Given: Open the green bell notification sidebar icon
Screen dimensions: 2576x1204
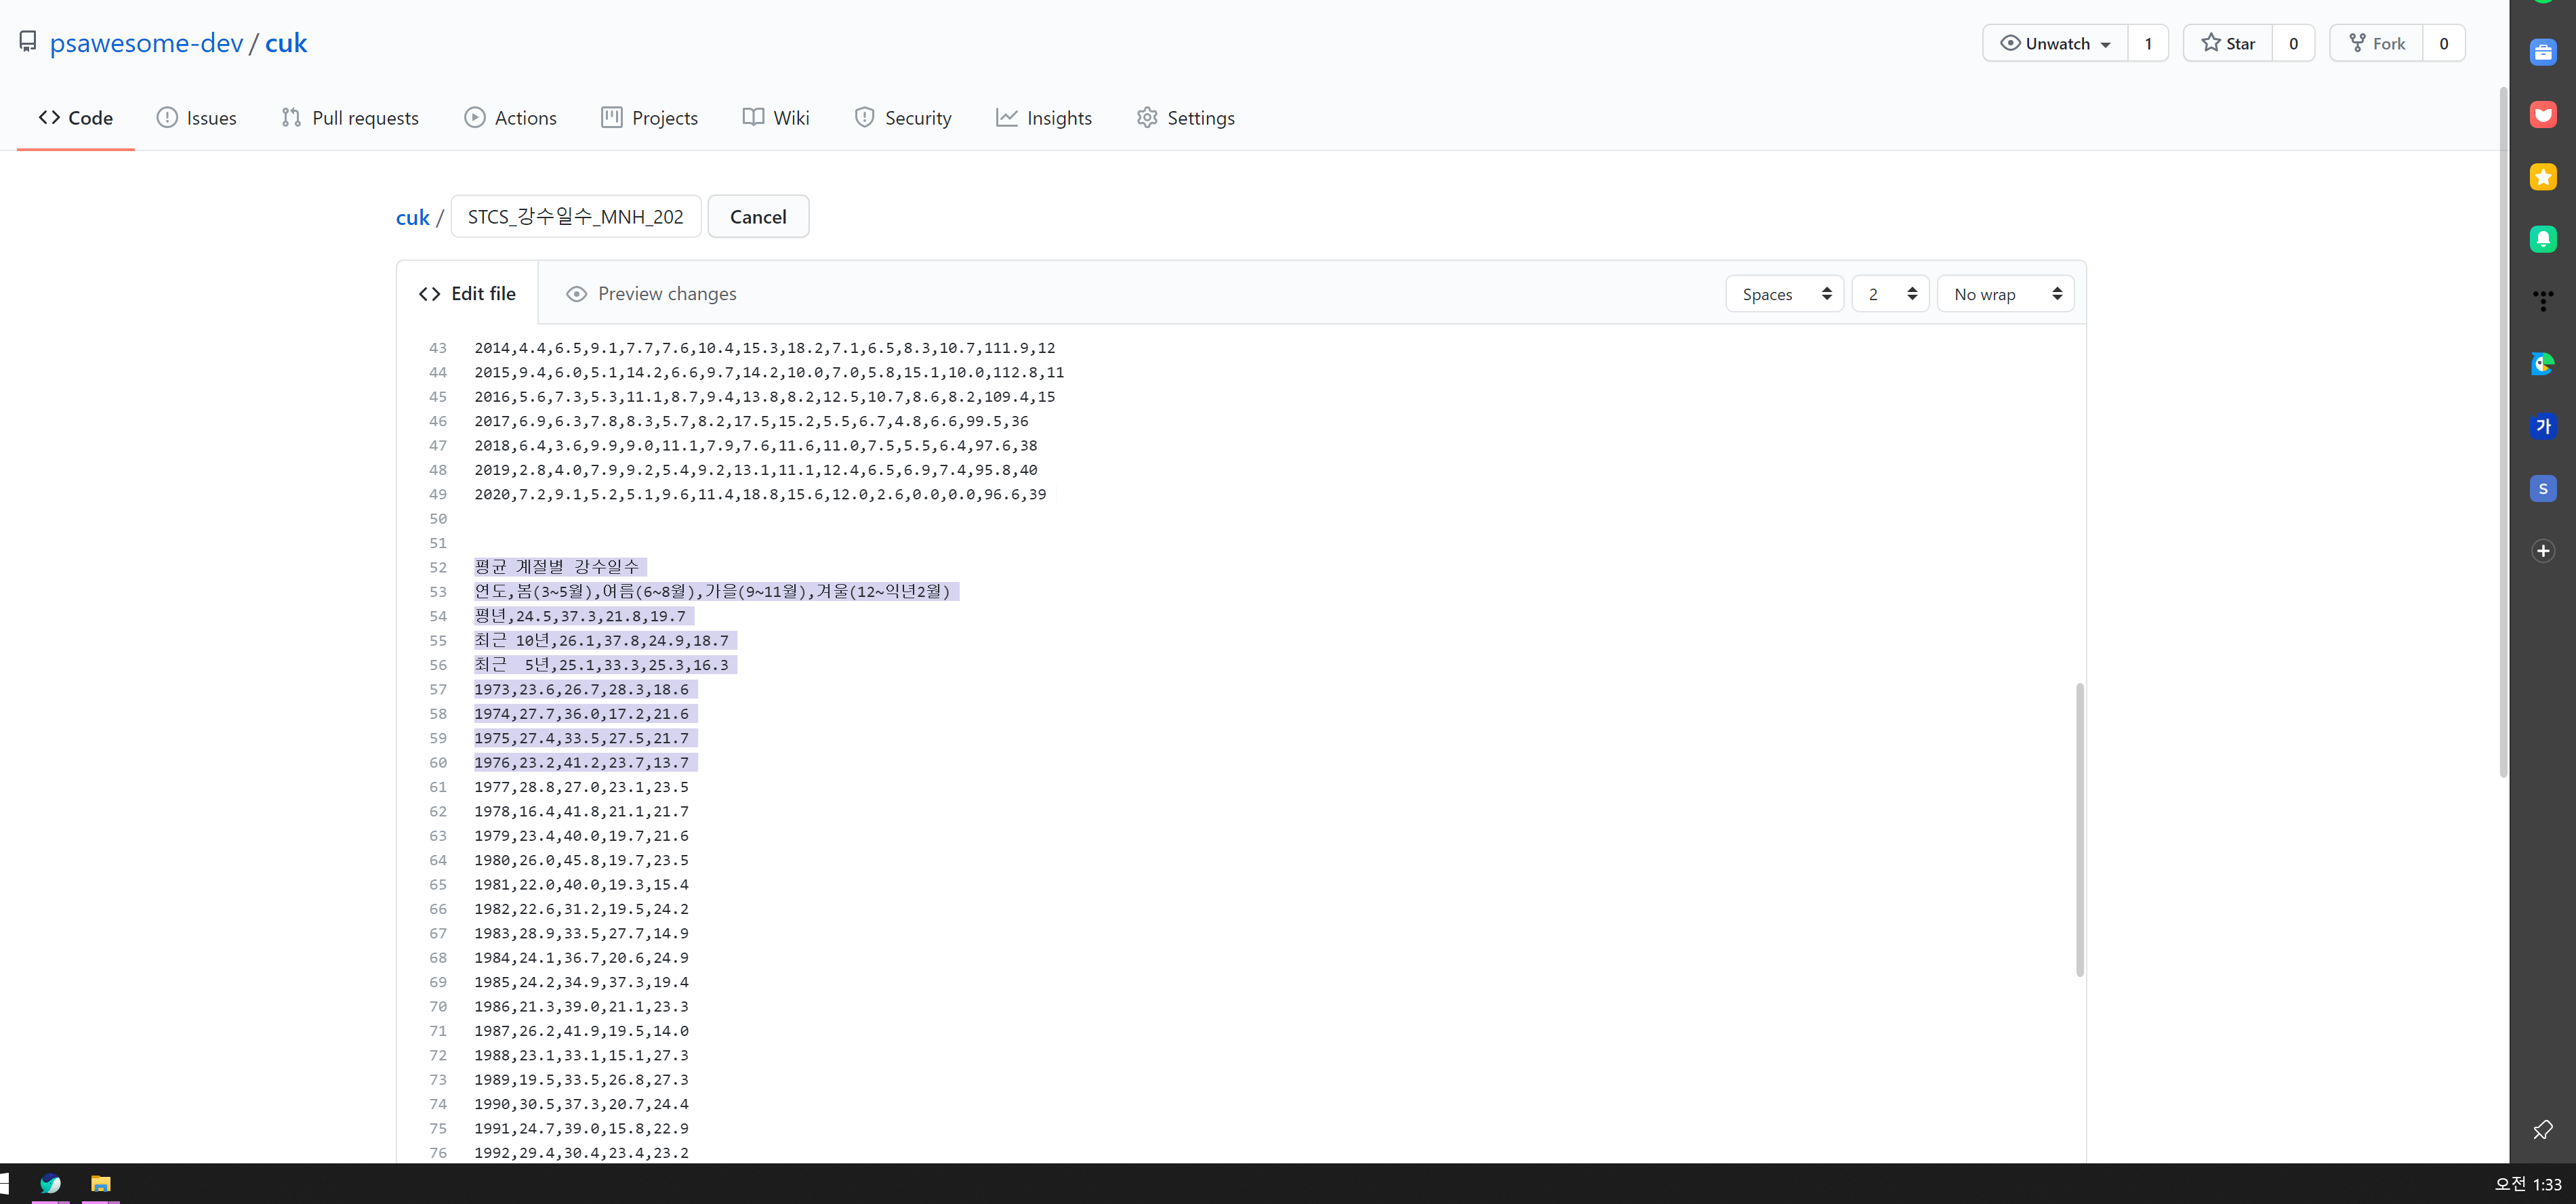Looking at the screenshot, I should point(2542,239).
